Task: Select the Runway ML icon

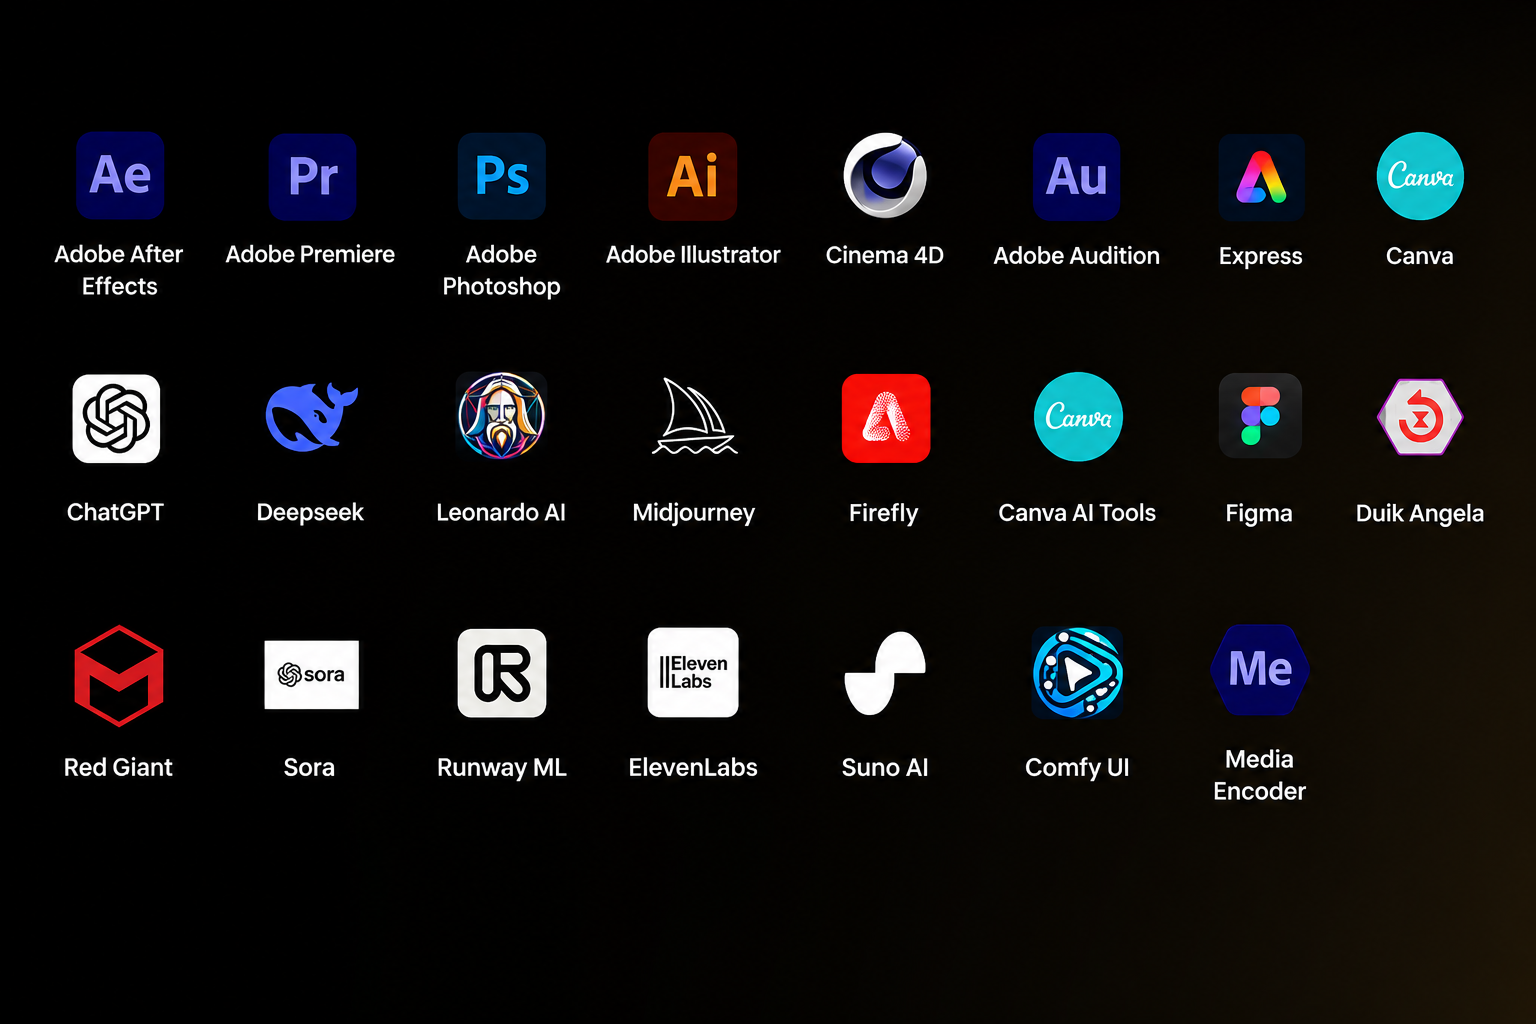Action: point(502,673)
